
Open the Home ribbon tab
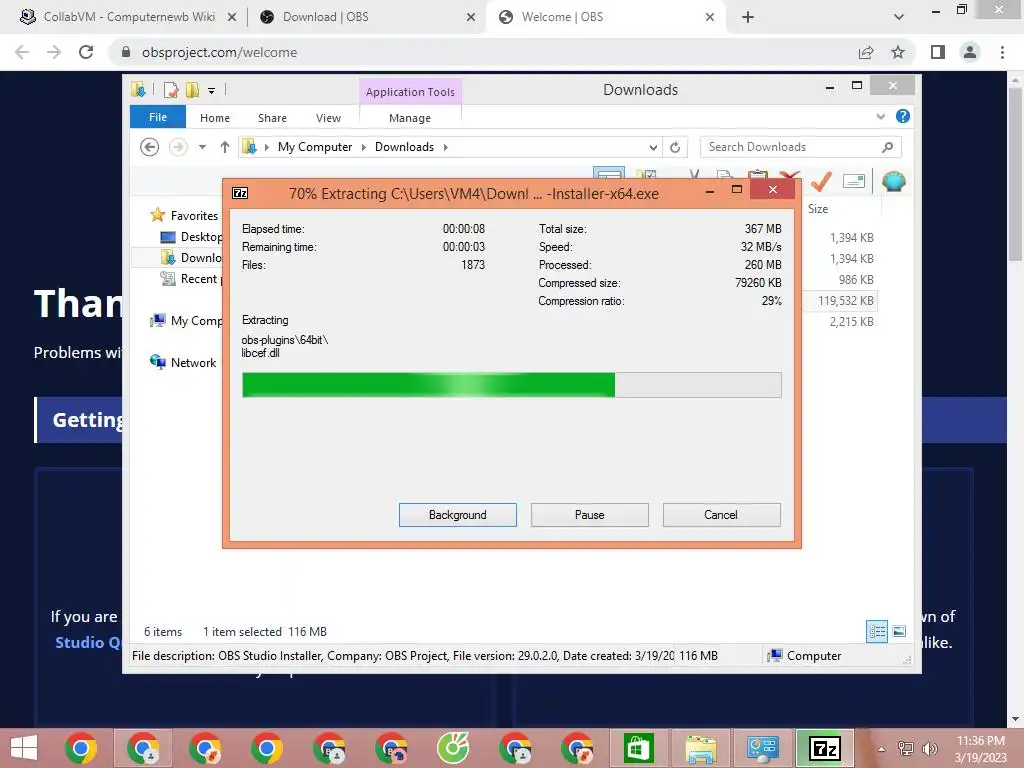[x=215, y=118]
